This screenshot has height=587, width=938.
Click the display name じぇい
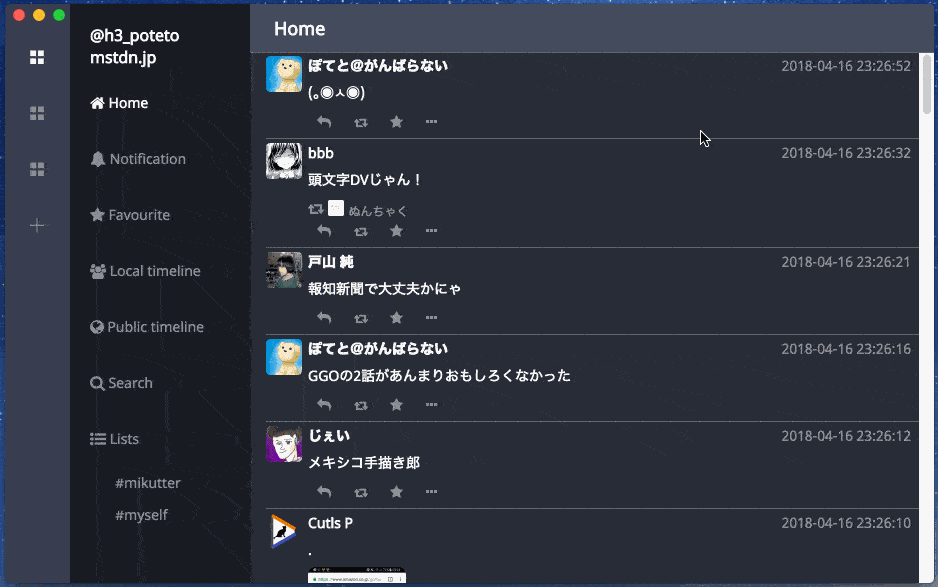pos(328,436)
